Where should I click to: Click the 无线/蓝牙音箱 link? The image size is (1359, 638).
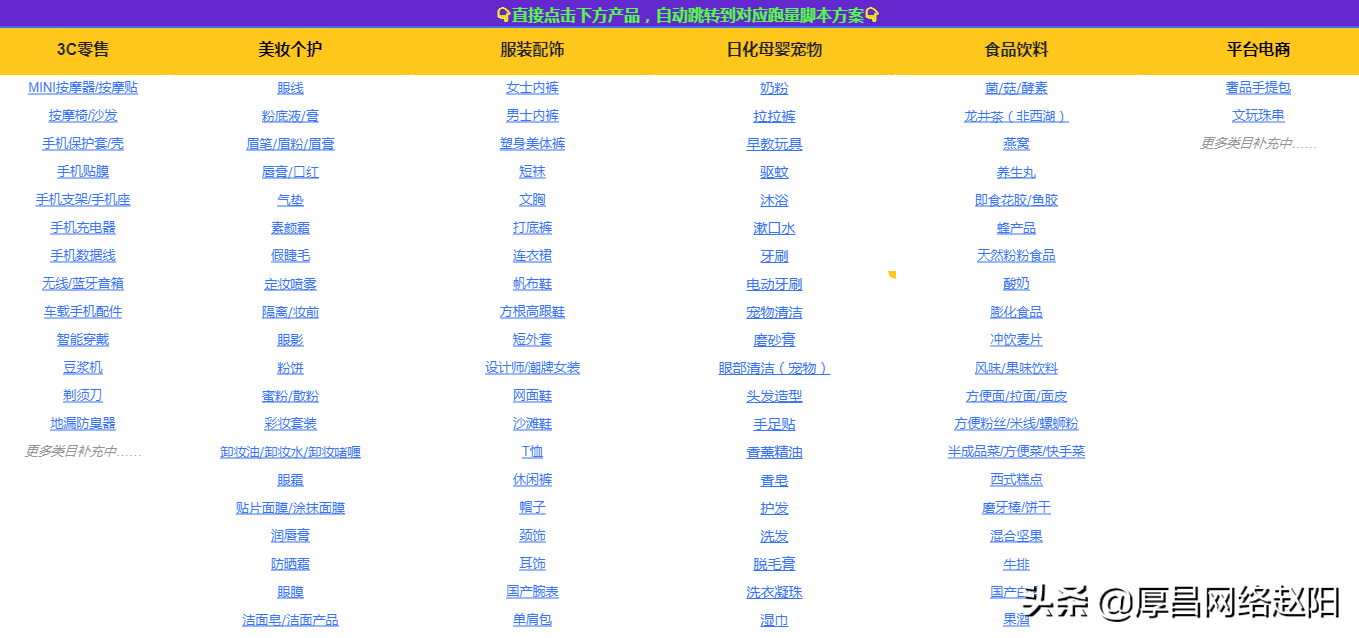coord(83,284)
